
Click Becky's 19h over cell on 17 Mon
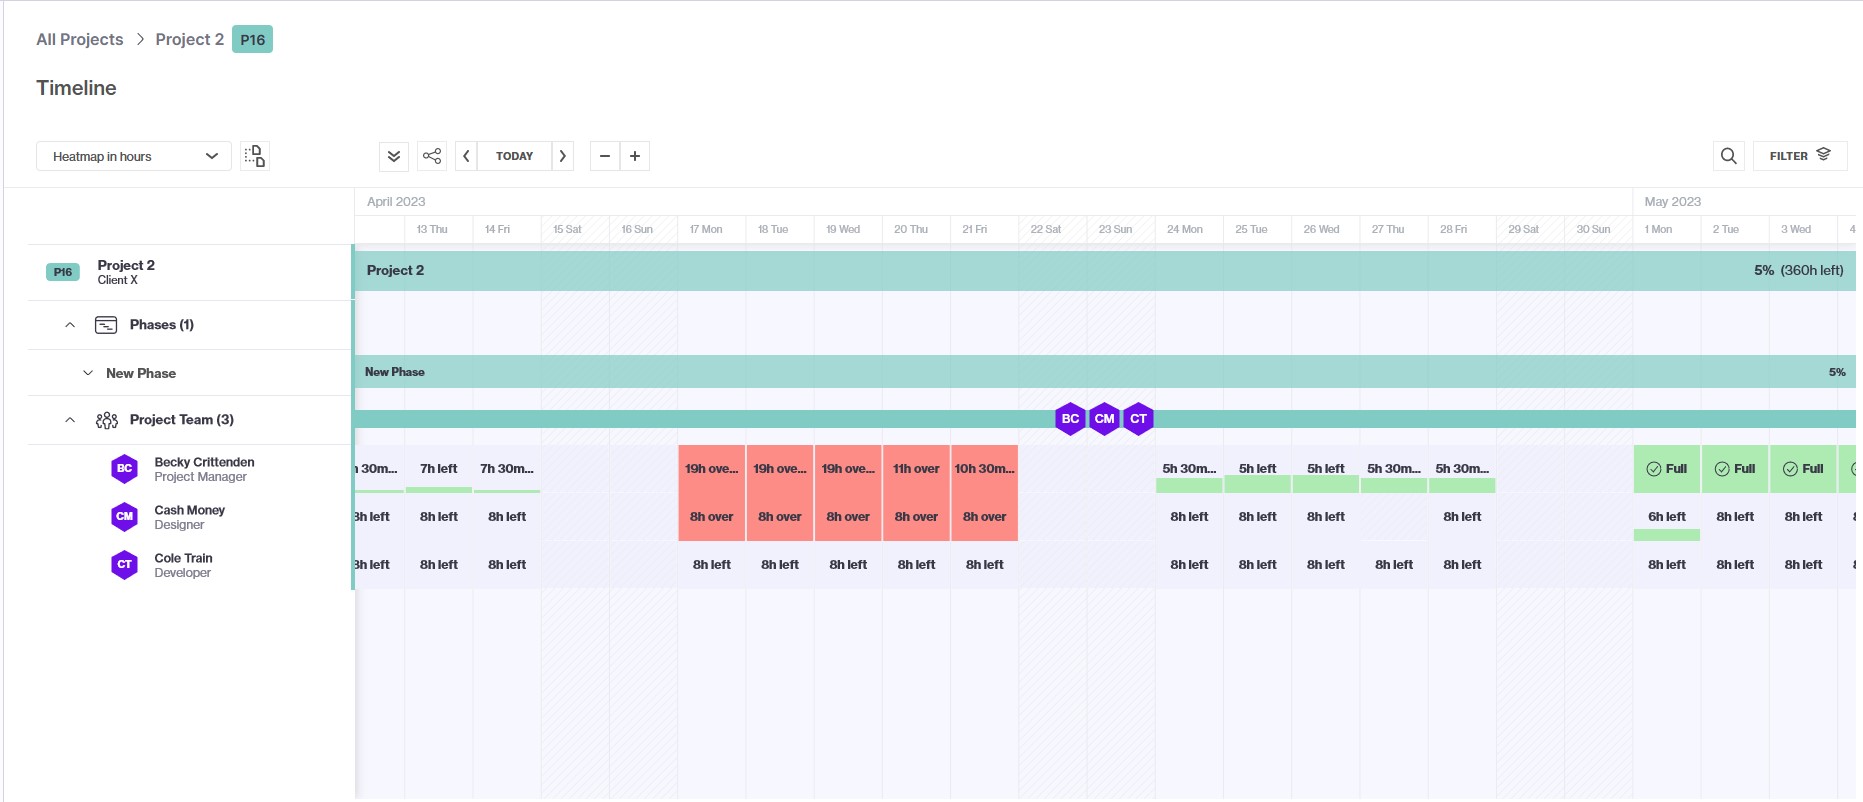point(712,469)
